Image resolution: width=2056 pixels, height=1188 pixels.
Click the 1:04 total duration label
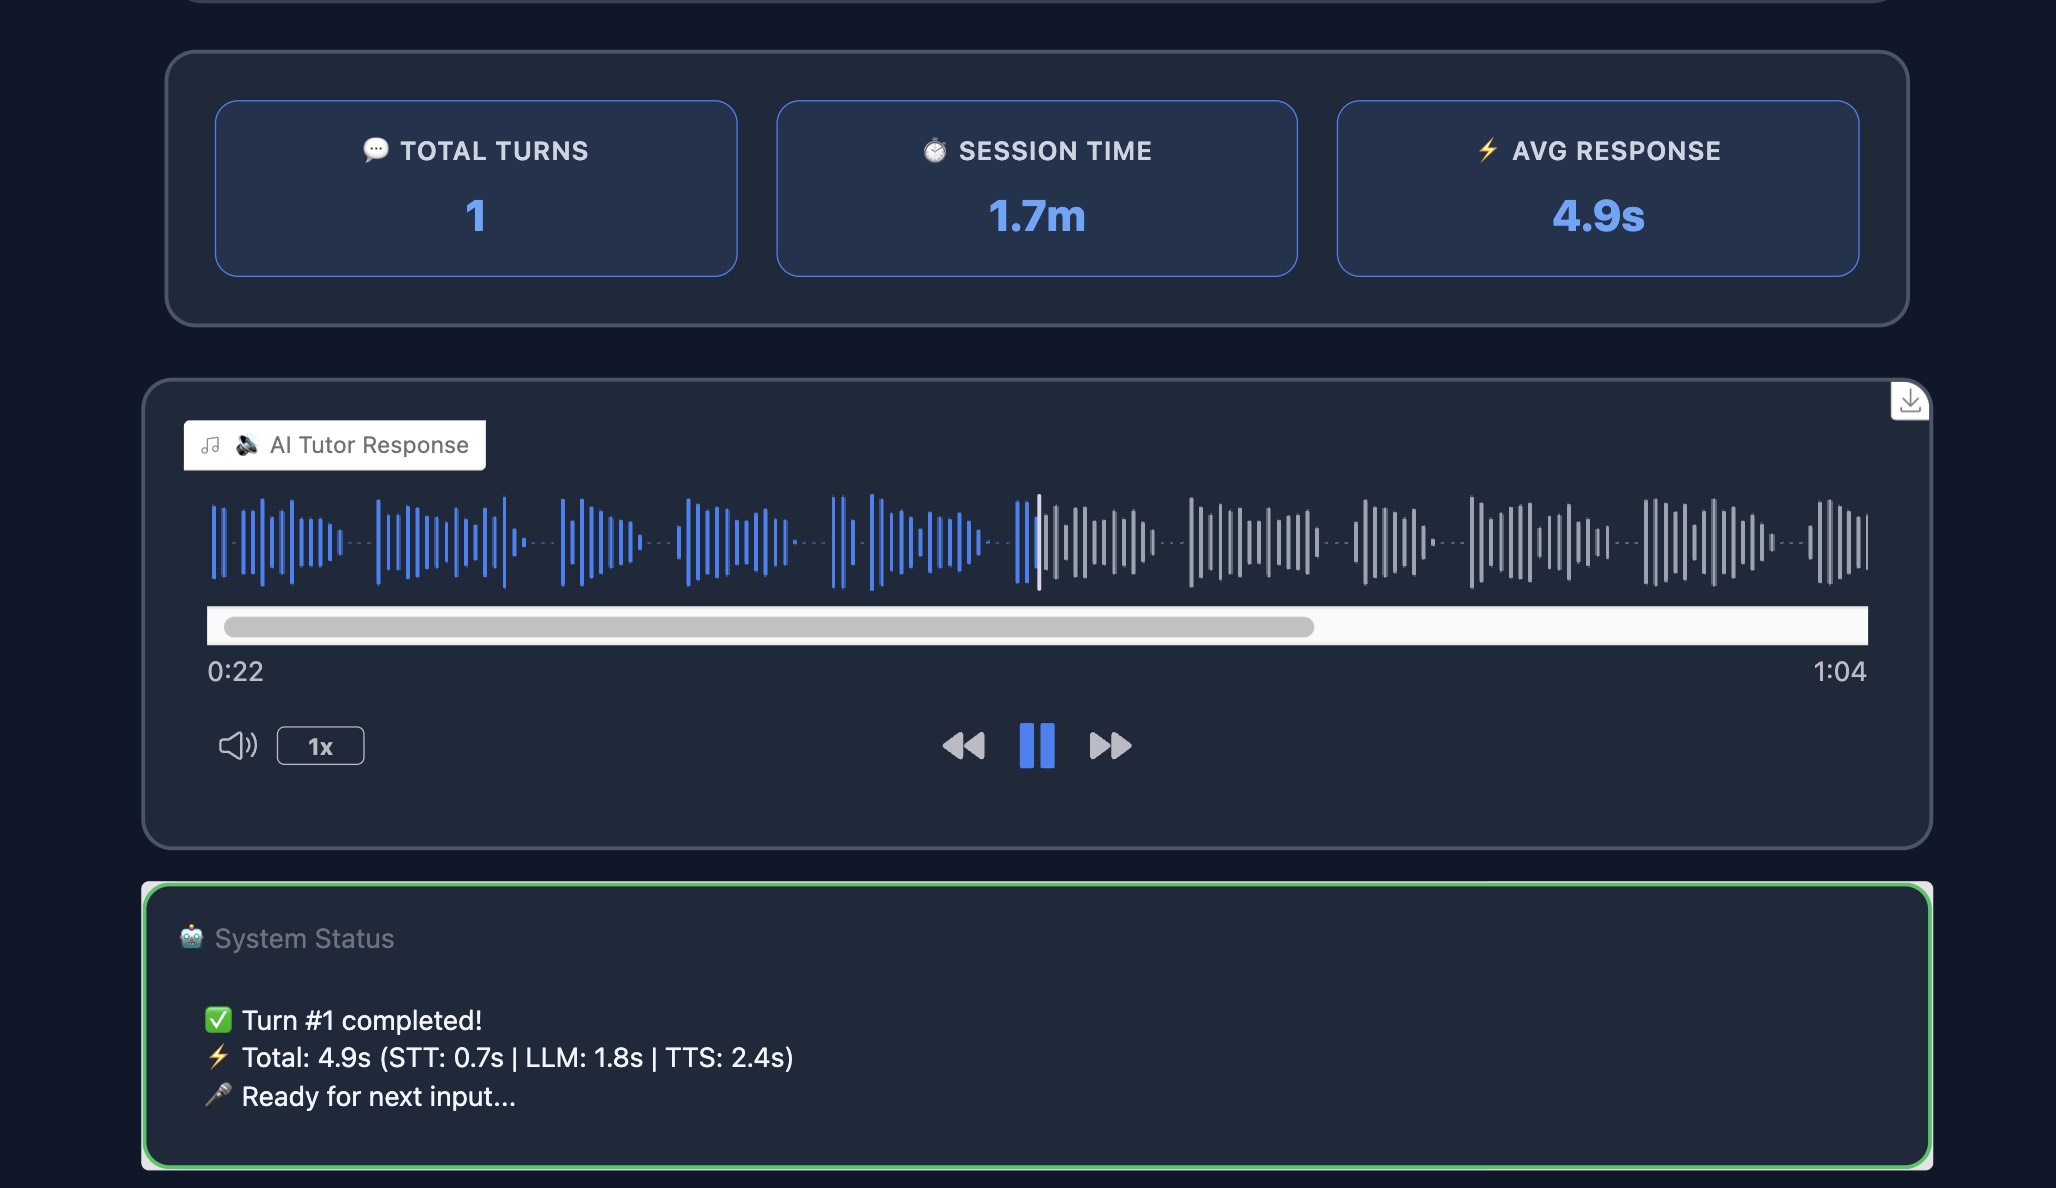point(1839,671)
